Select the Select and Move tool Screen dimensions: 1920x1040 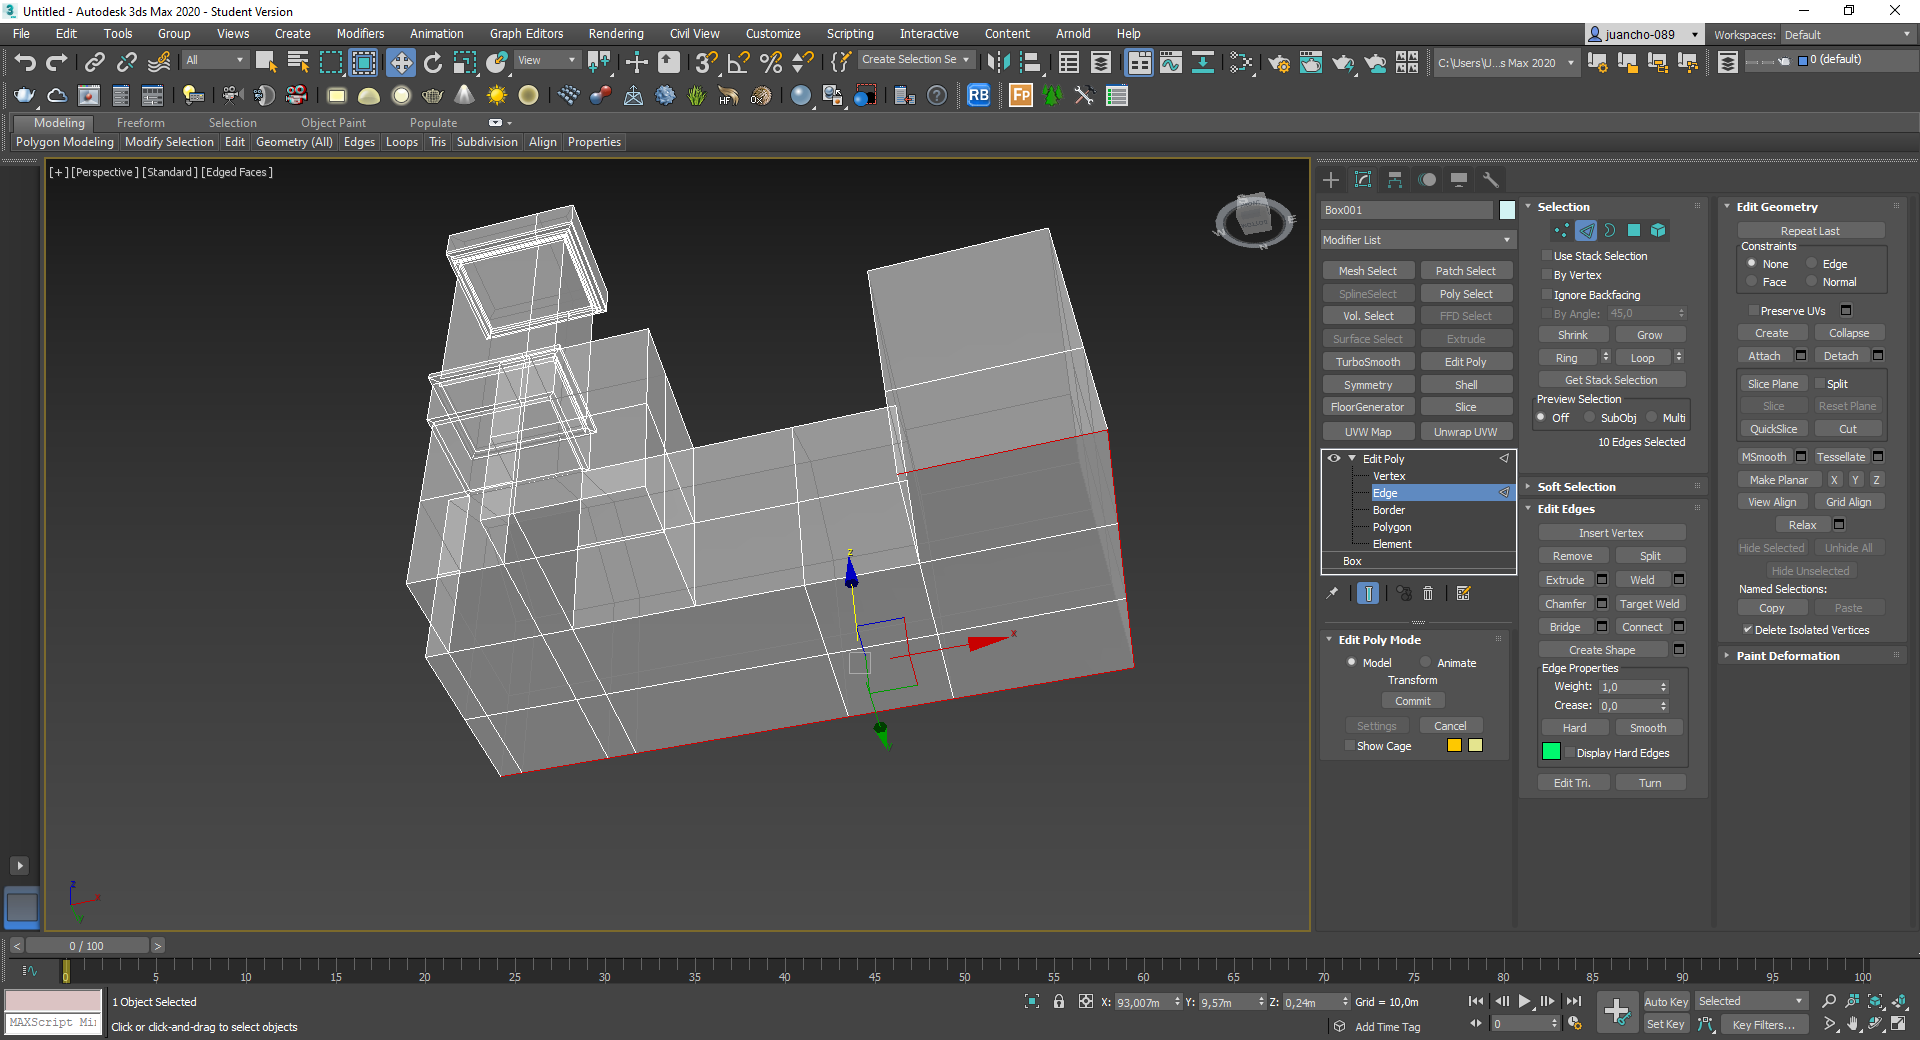point(400,63)
